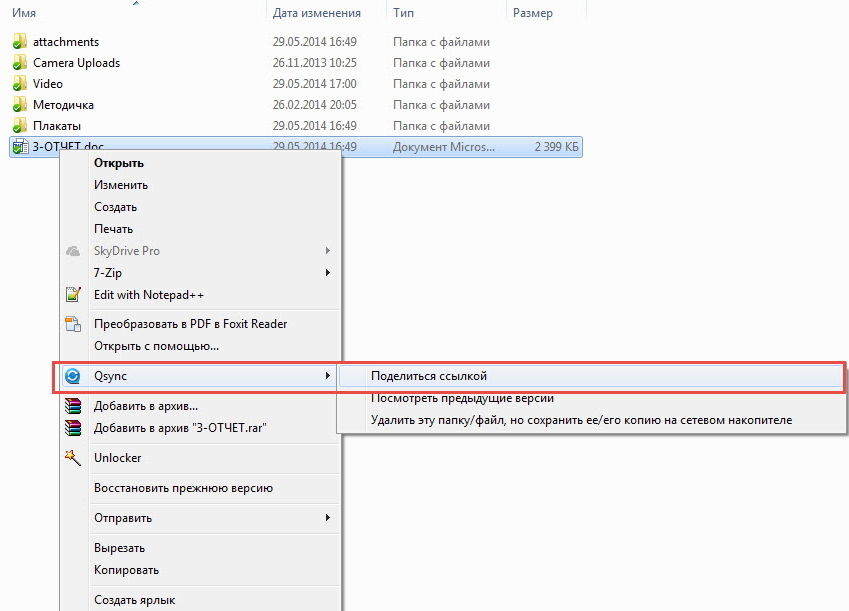Select Добавить в архив...

point(200,406)
